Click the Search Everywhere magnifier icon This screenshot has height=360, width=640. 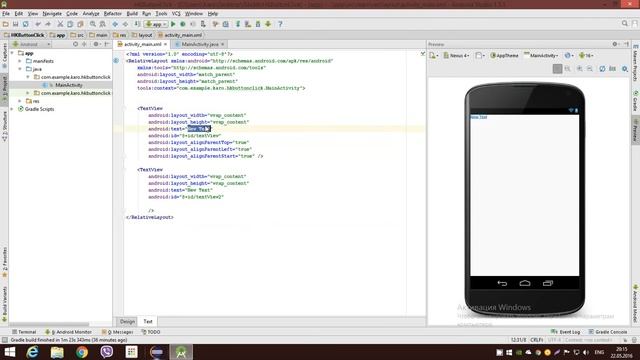pos(624,24)
